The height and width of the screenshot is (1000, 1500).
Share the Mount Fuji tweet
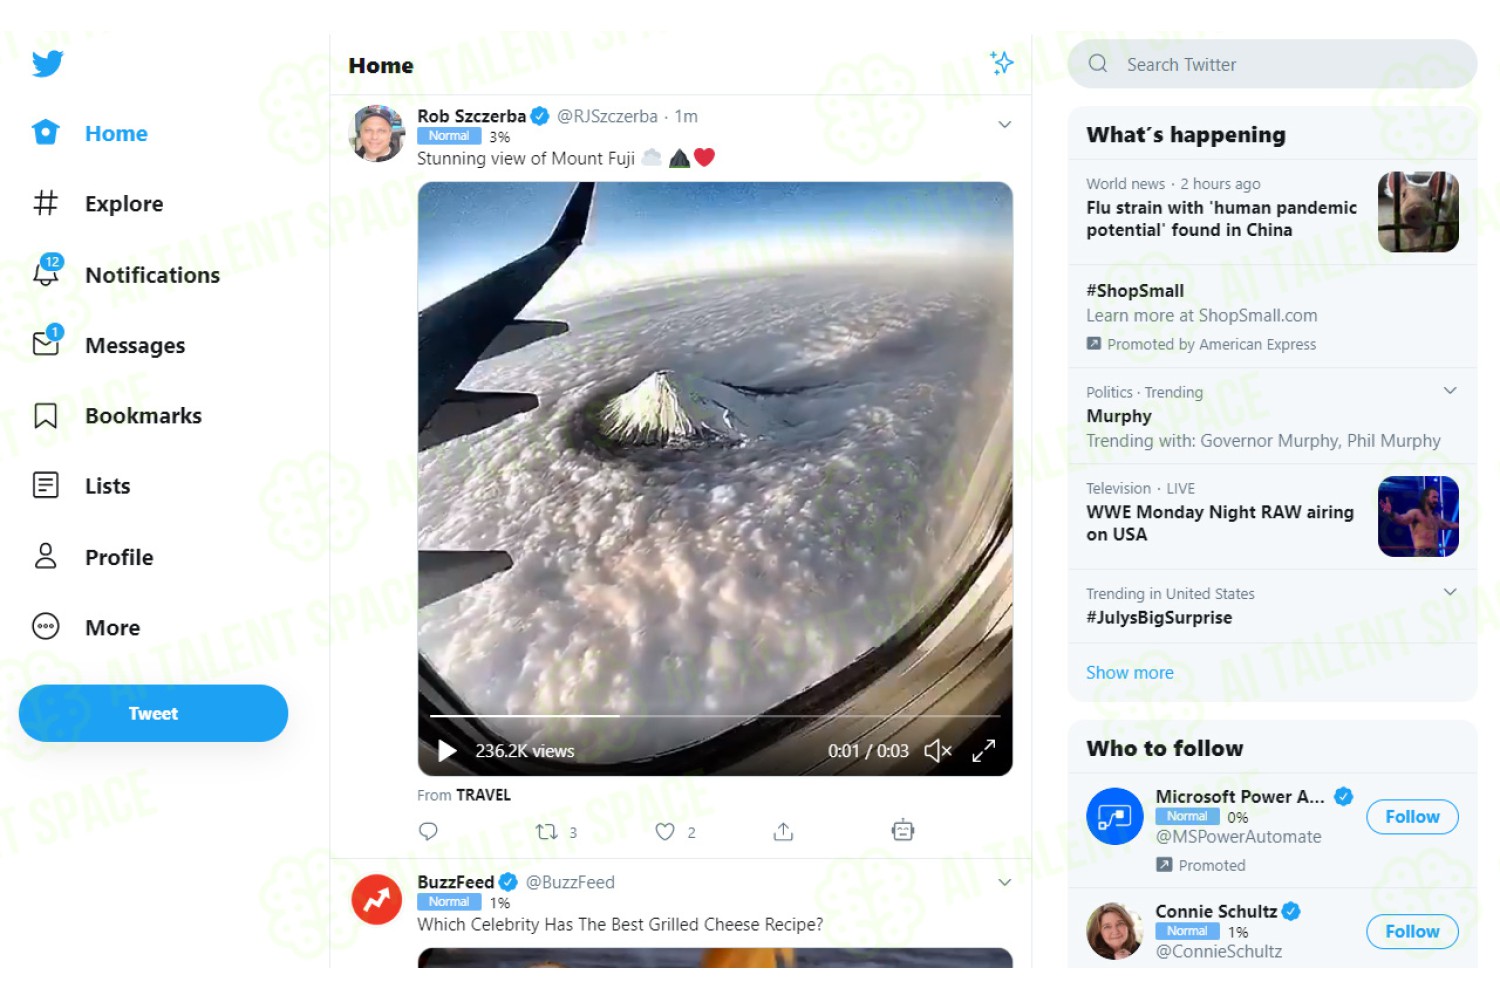pos(783,831)
